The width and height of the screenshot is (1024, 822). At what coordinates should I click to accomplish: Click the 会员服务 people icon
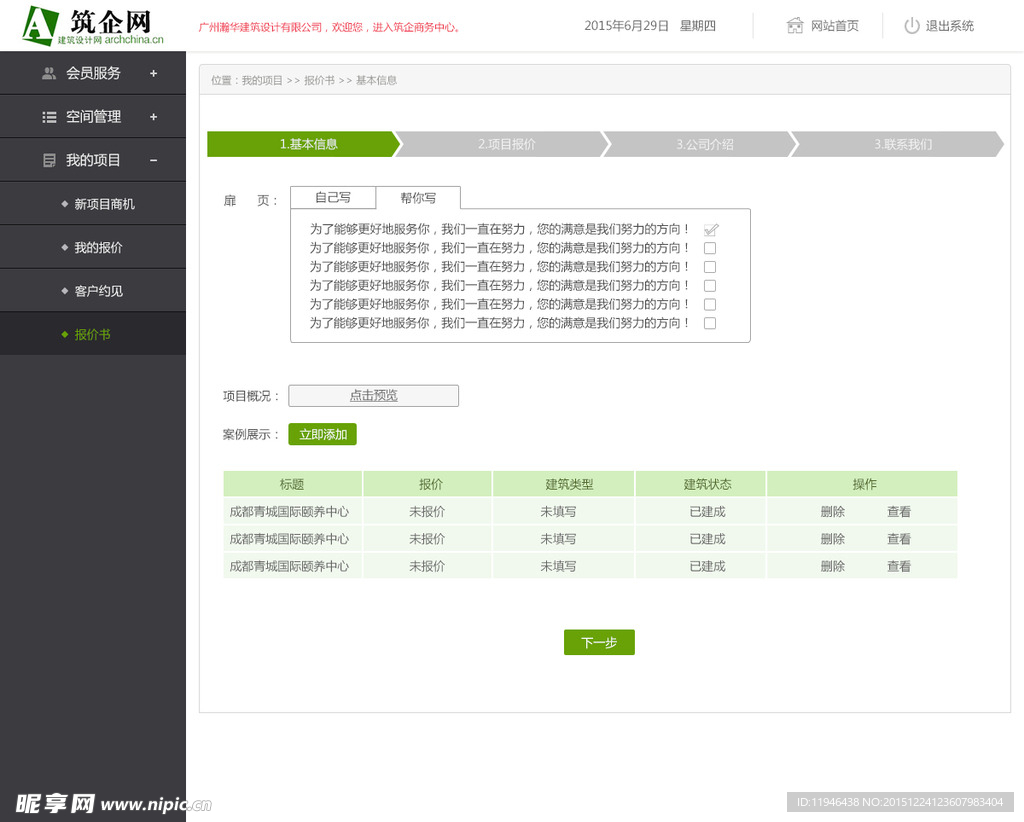(49, 73)
